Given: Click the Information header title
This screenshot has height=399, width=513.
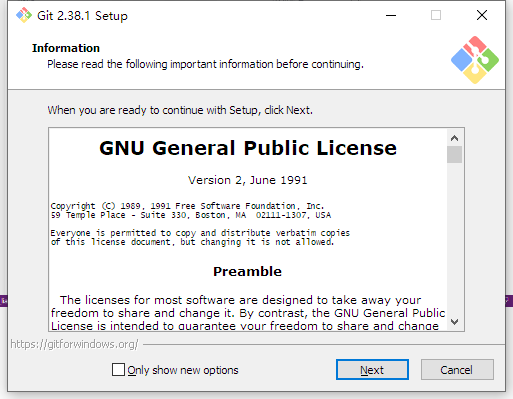Looking at the screenshot, I should coord(66,48).
